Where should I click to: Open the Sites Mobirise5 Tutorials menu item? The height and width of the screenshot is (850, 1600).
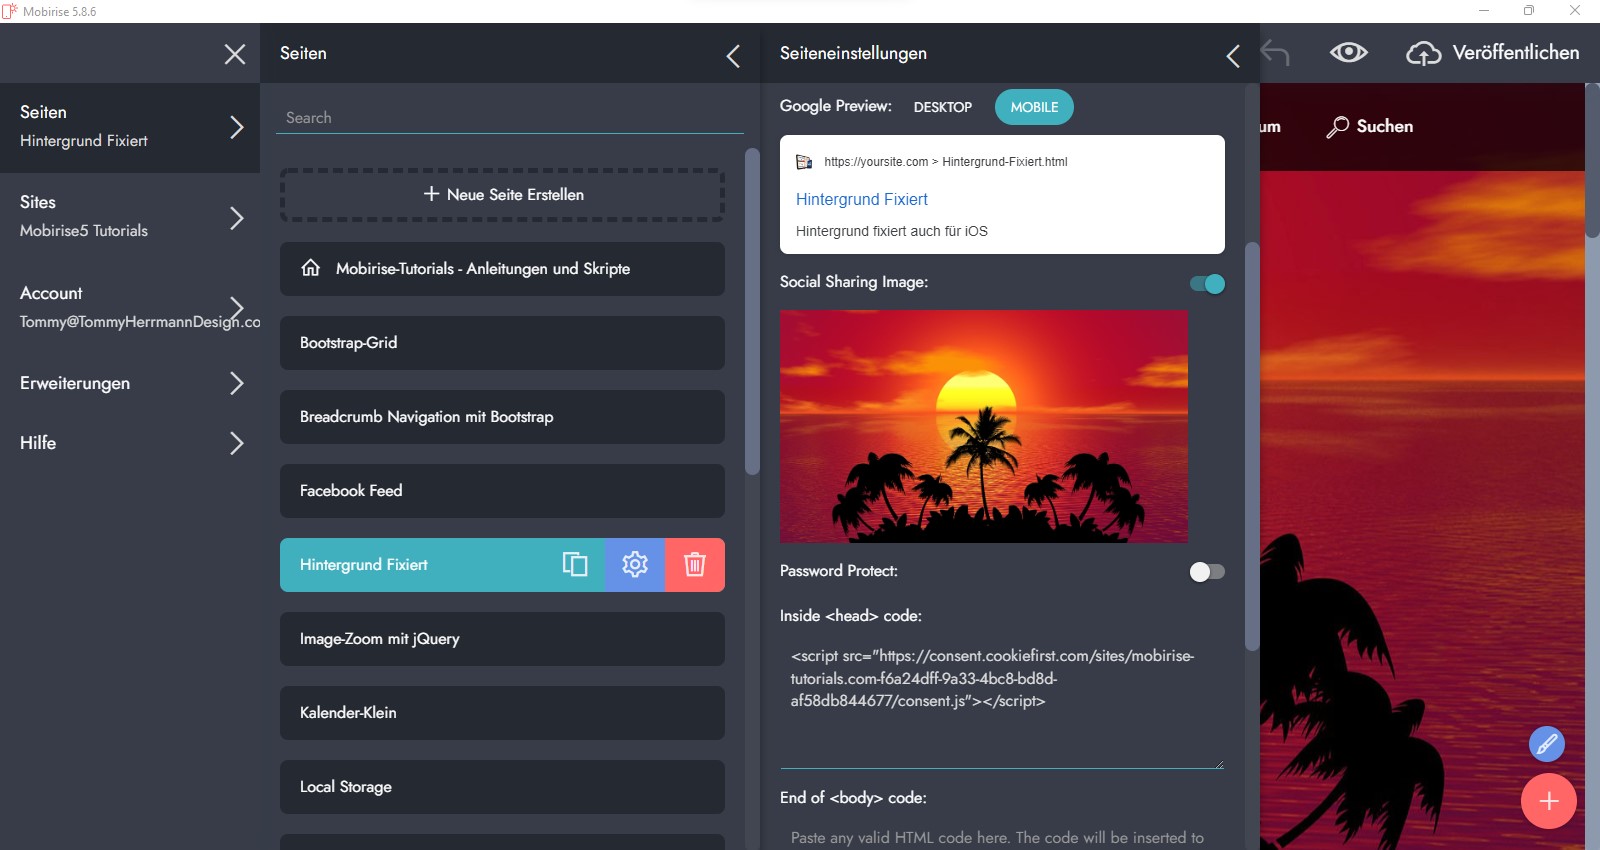tap(130, 217)
